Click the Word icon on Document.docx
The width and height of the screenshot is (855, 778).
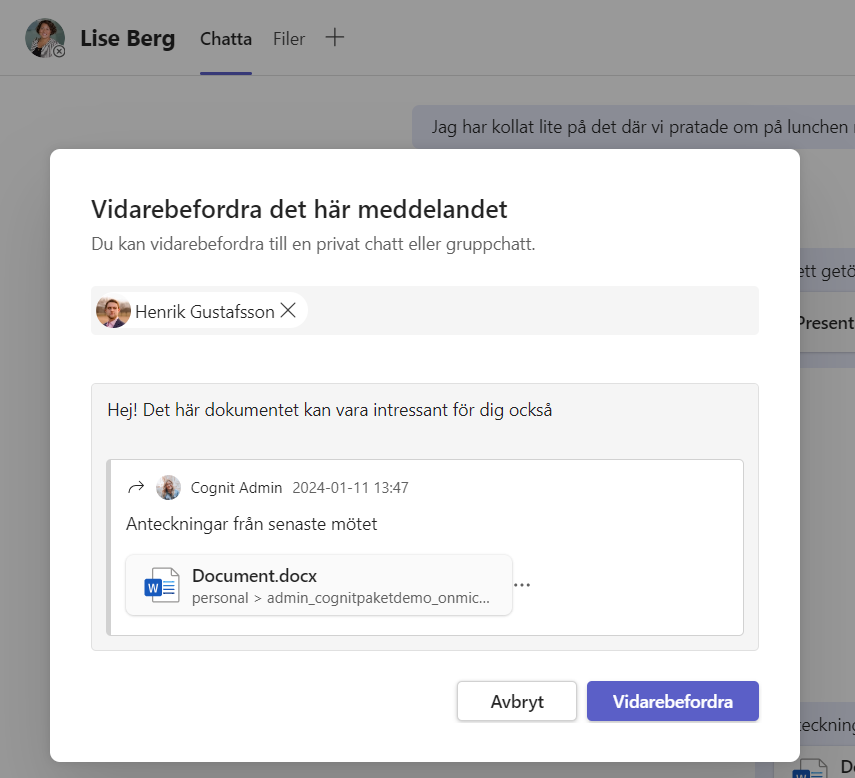pyautogui.click(x=160, y=586)
